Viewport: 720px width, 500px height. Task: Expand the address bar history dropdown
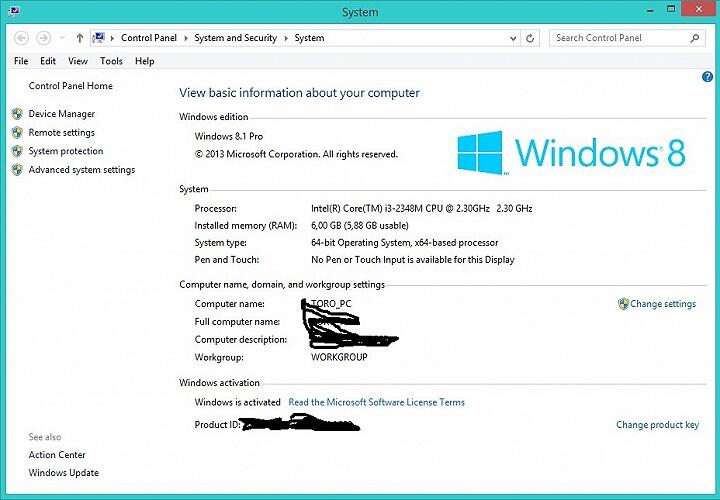(x=513, y=39)
